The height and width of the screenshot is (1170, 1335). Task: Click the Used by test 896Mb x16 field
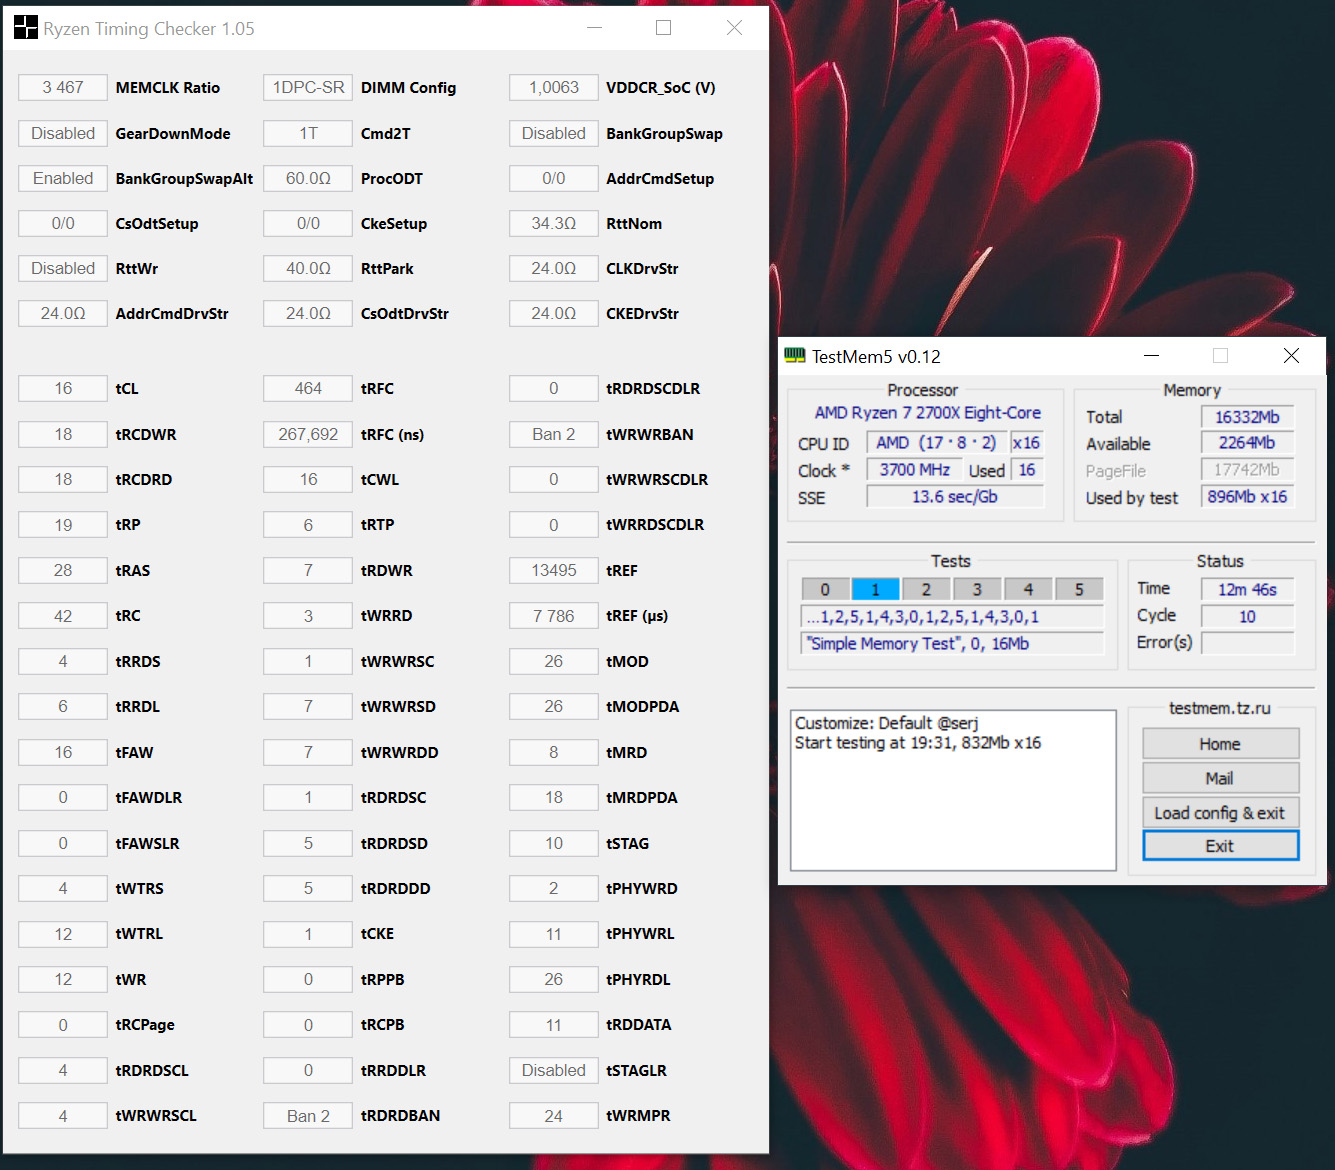pyautogui.click(x=1247, y=497)
